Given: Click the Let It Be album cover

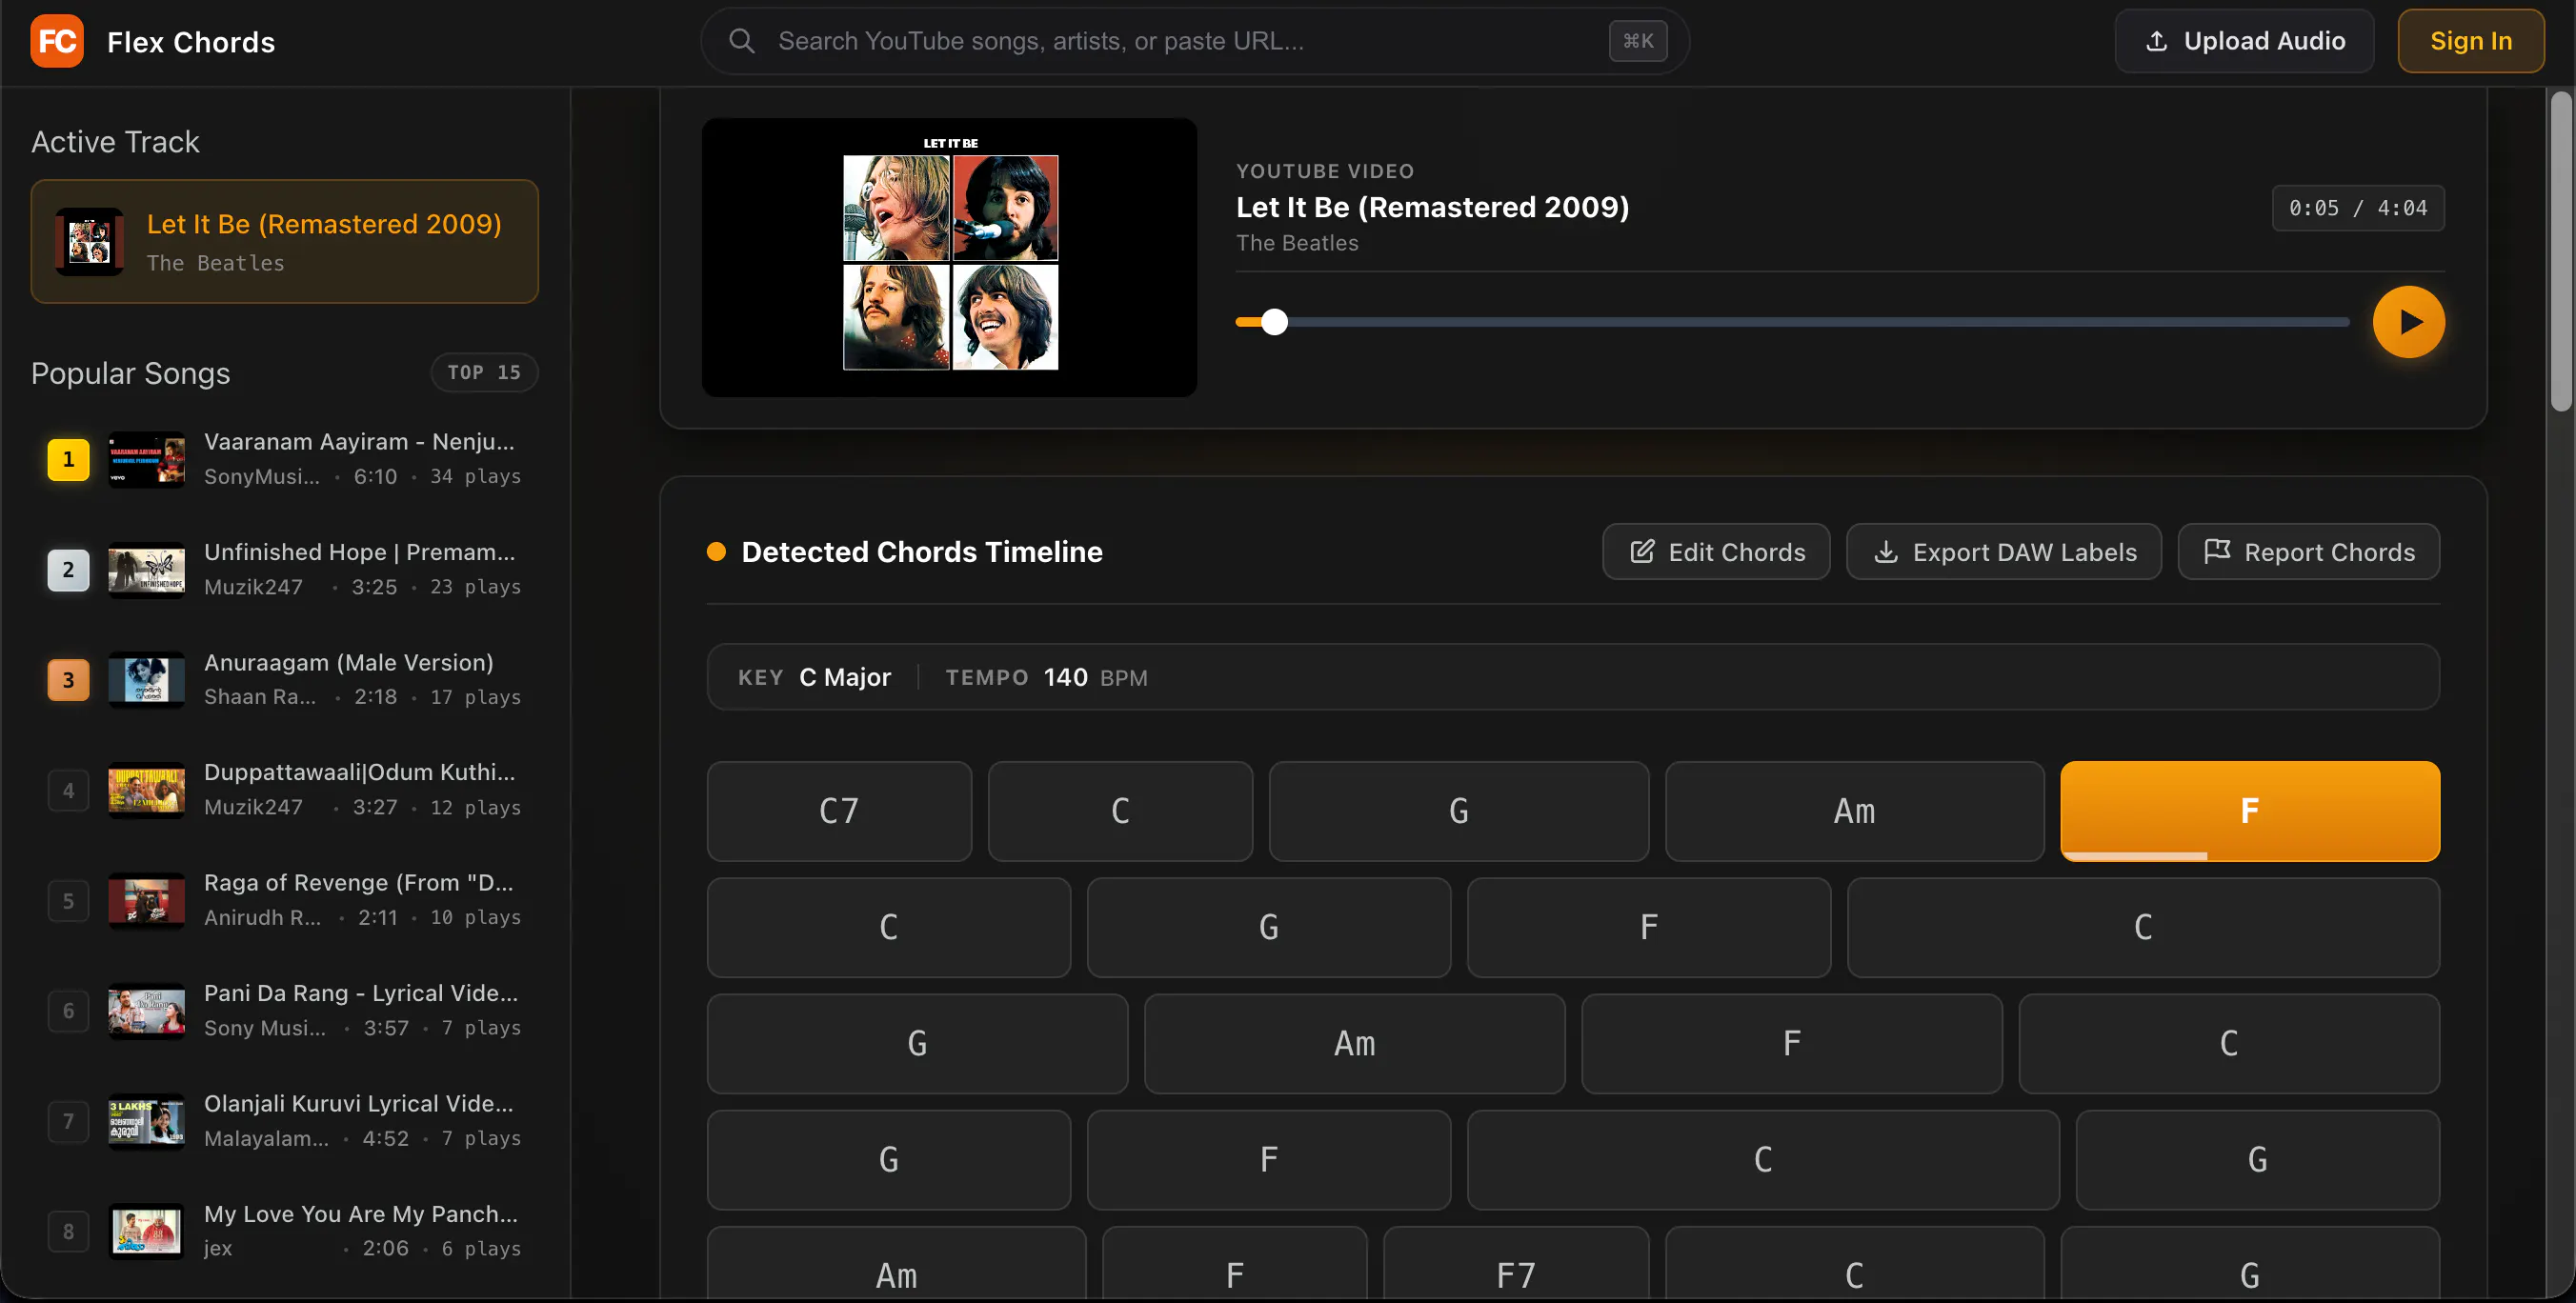Looking at the screenshot, I should pos(949,258).
